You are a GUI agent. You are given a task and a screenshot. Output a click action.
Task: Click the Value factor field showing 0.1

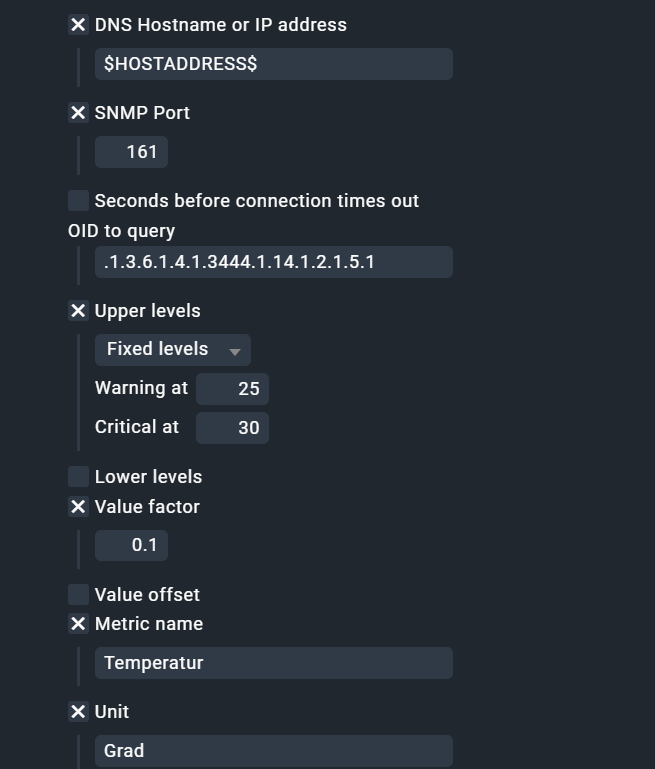[131, 546]
